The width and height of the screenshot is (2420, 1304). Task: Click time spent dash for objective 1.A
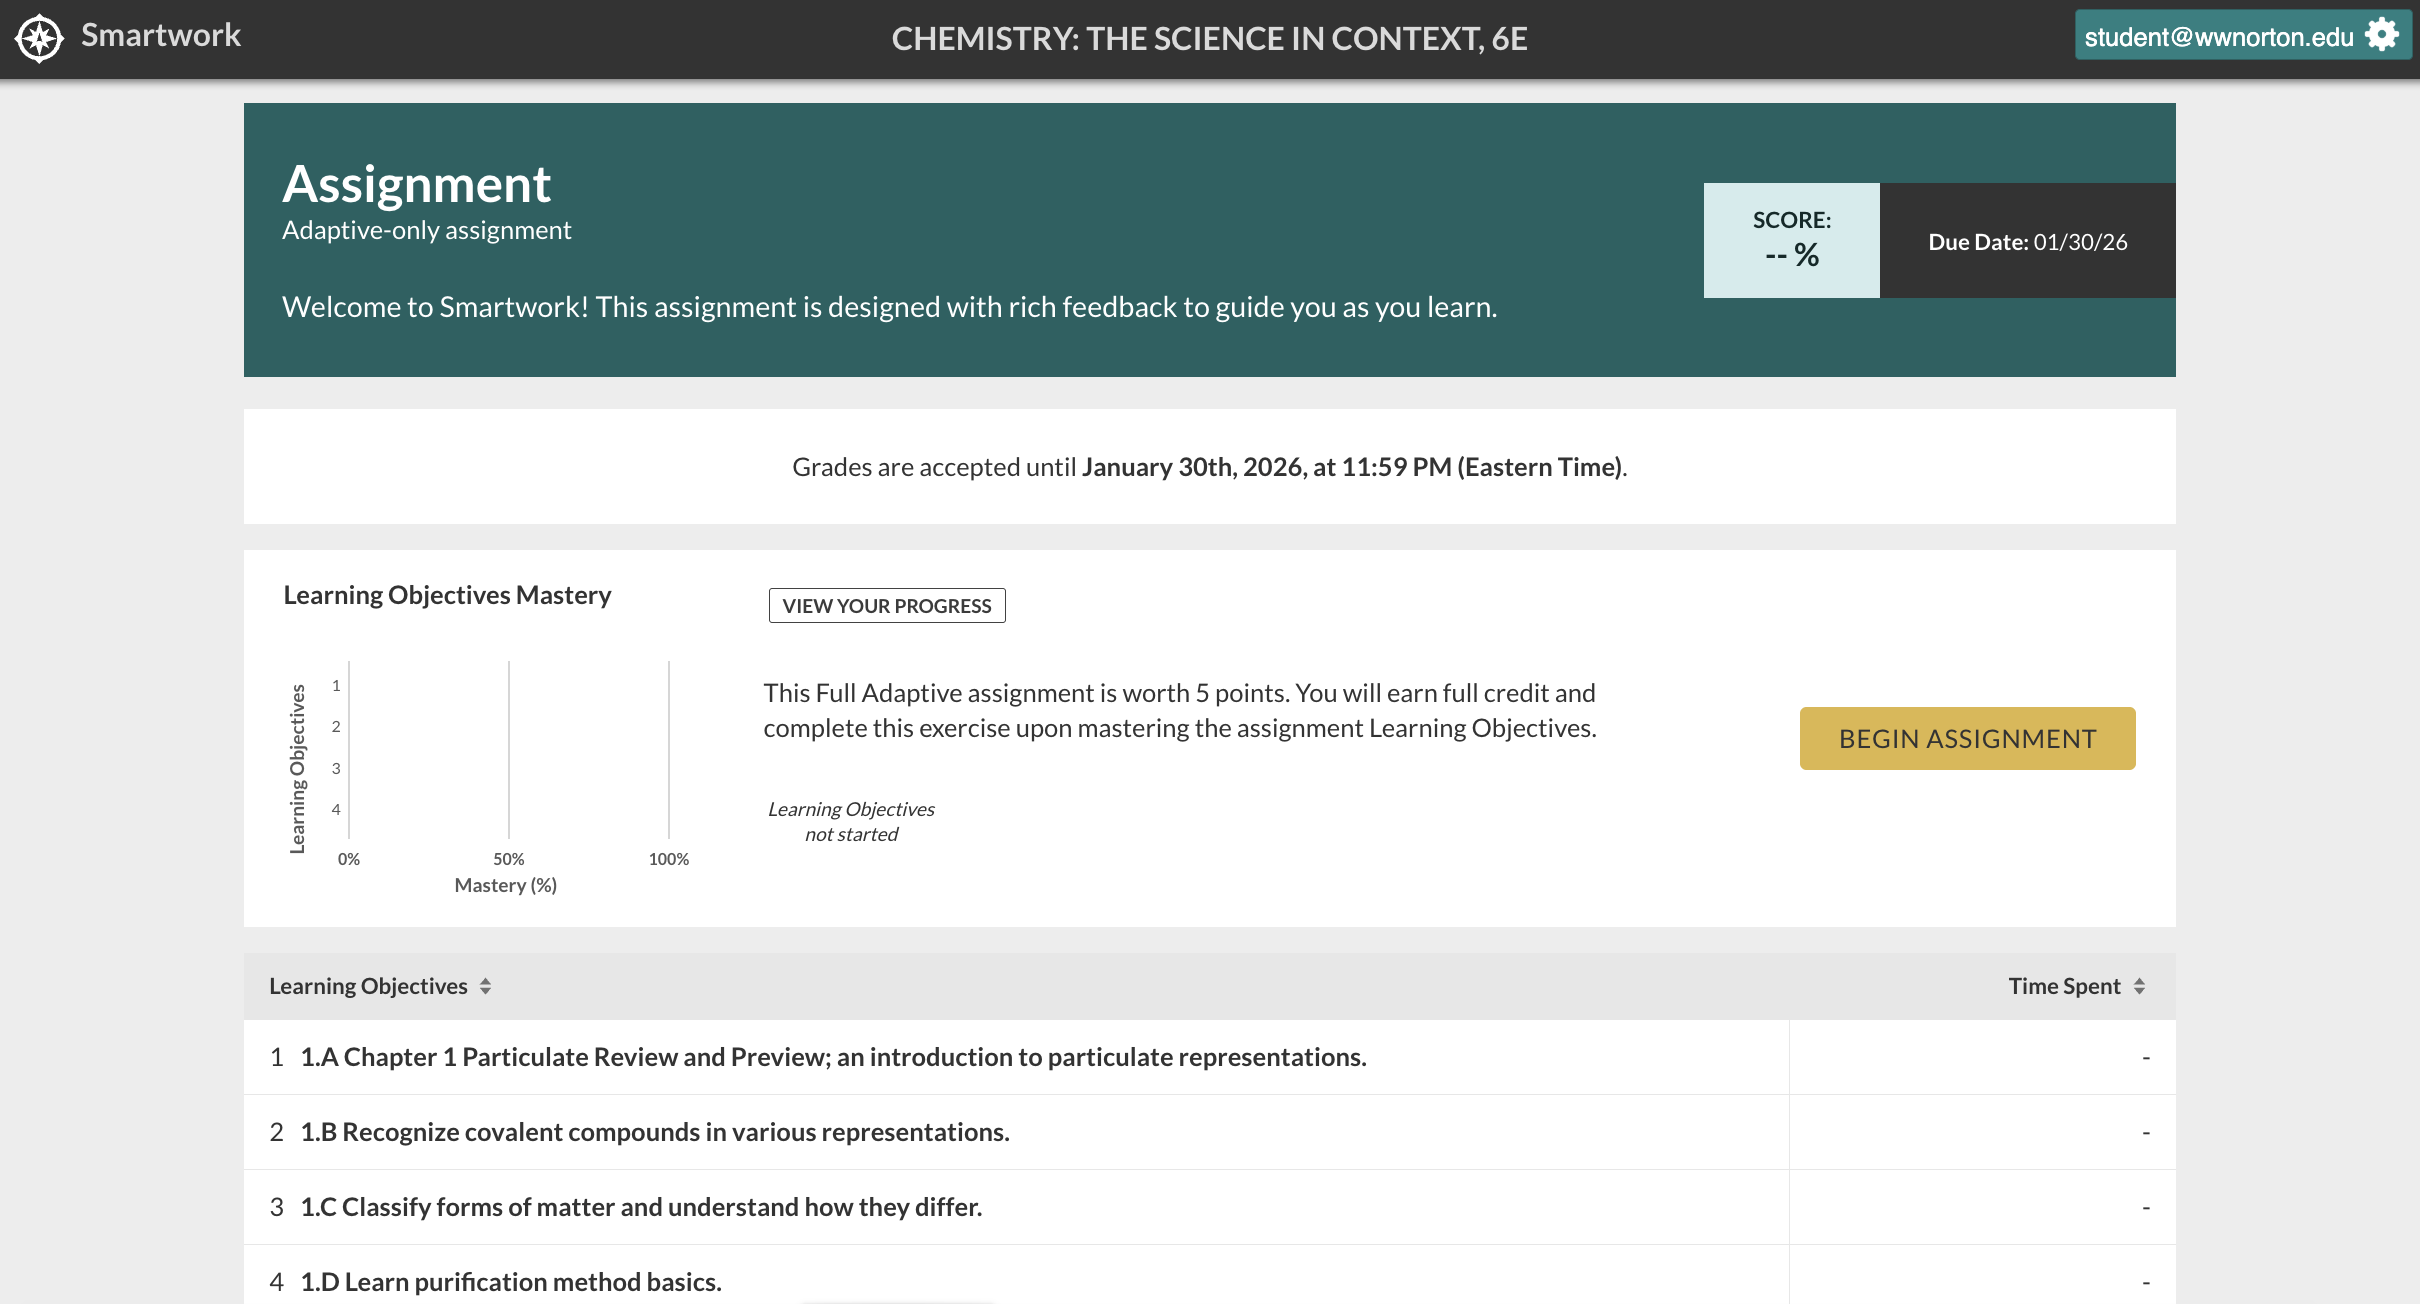coord(2145,1057)
